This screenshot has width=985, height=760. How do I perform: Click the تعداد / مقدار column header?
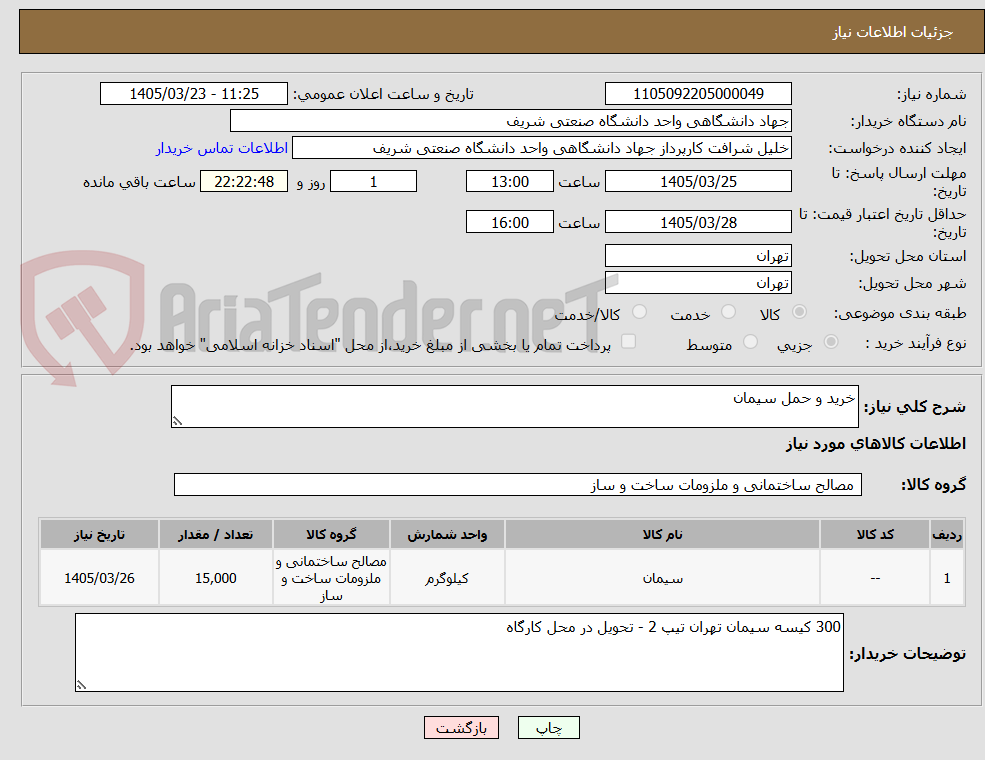click(215, 535)
